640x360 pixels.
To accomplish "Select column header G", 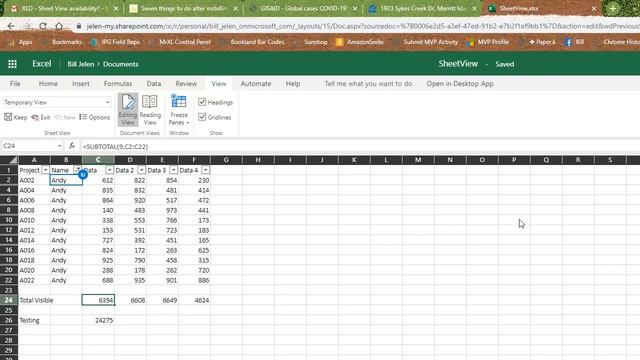I will click(226, 160).
